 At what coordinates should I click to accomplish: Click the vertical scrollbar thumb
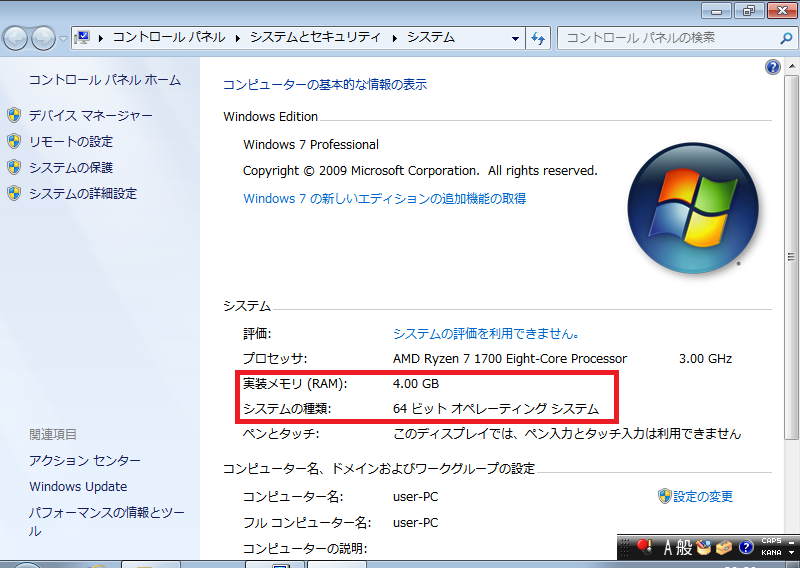point(791,257)
